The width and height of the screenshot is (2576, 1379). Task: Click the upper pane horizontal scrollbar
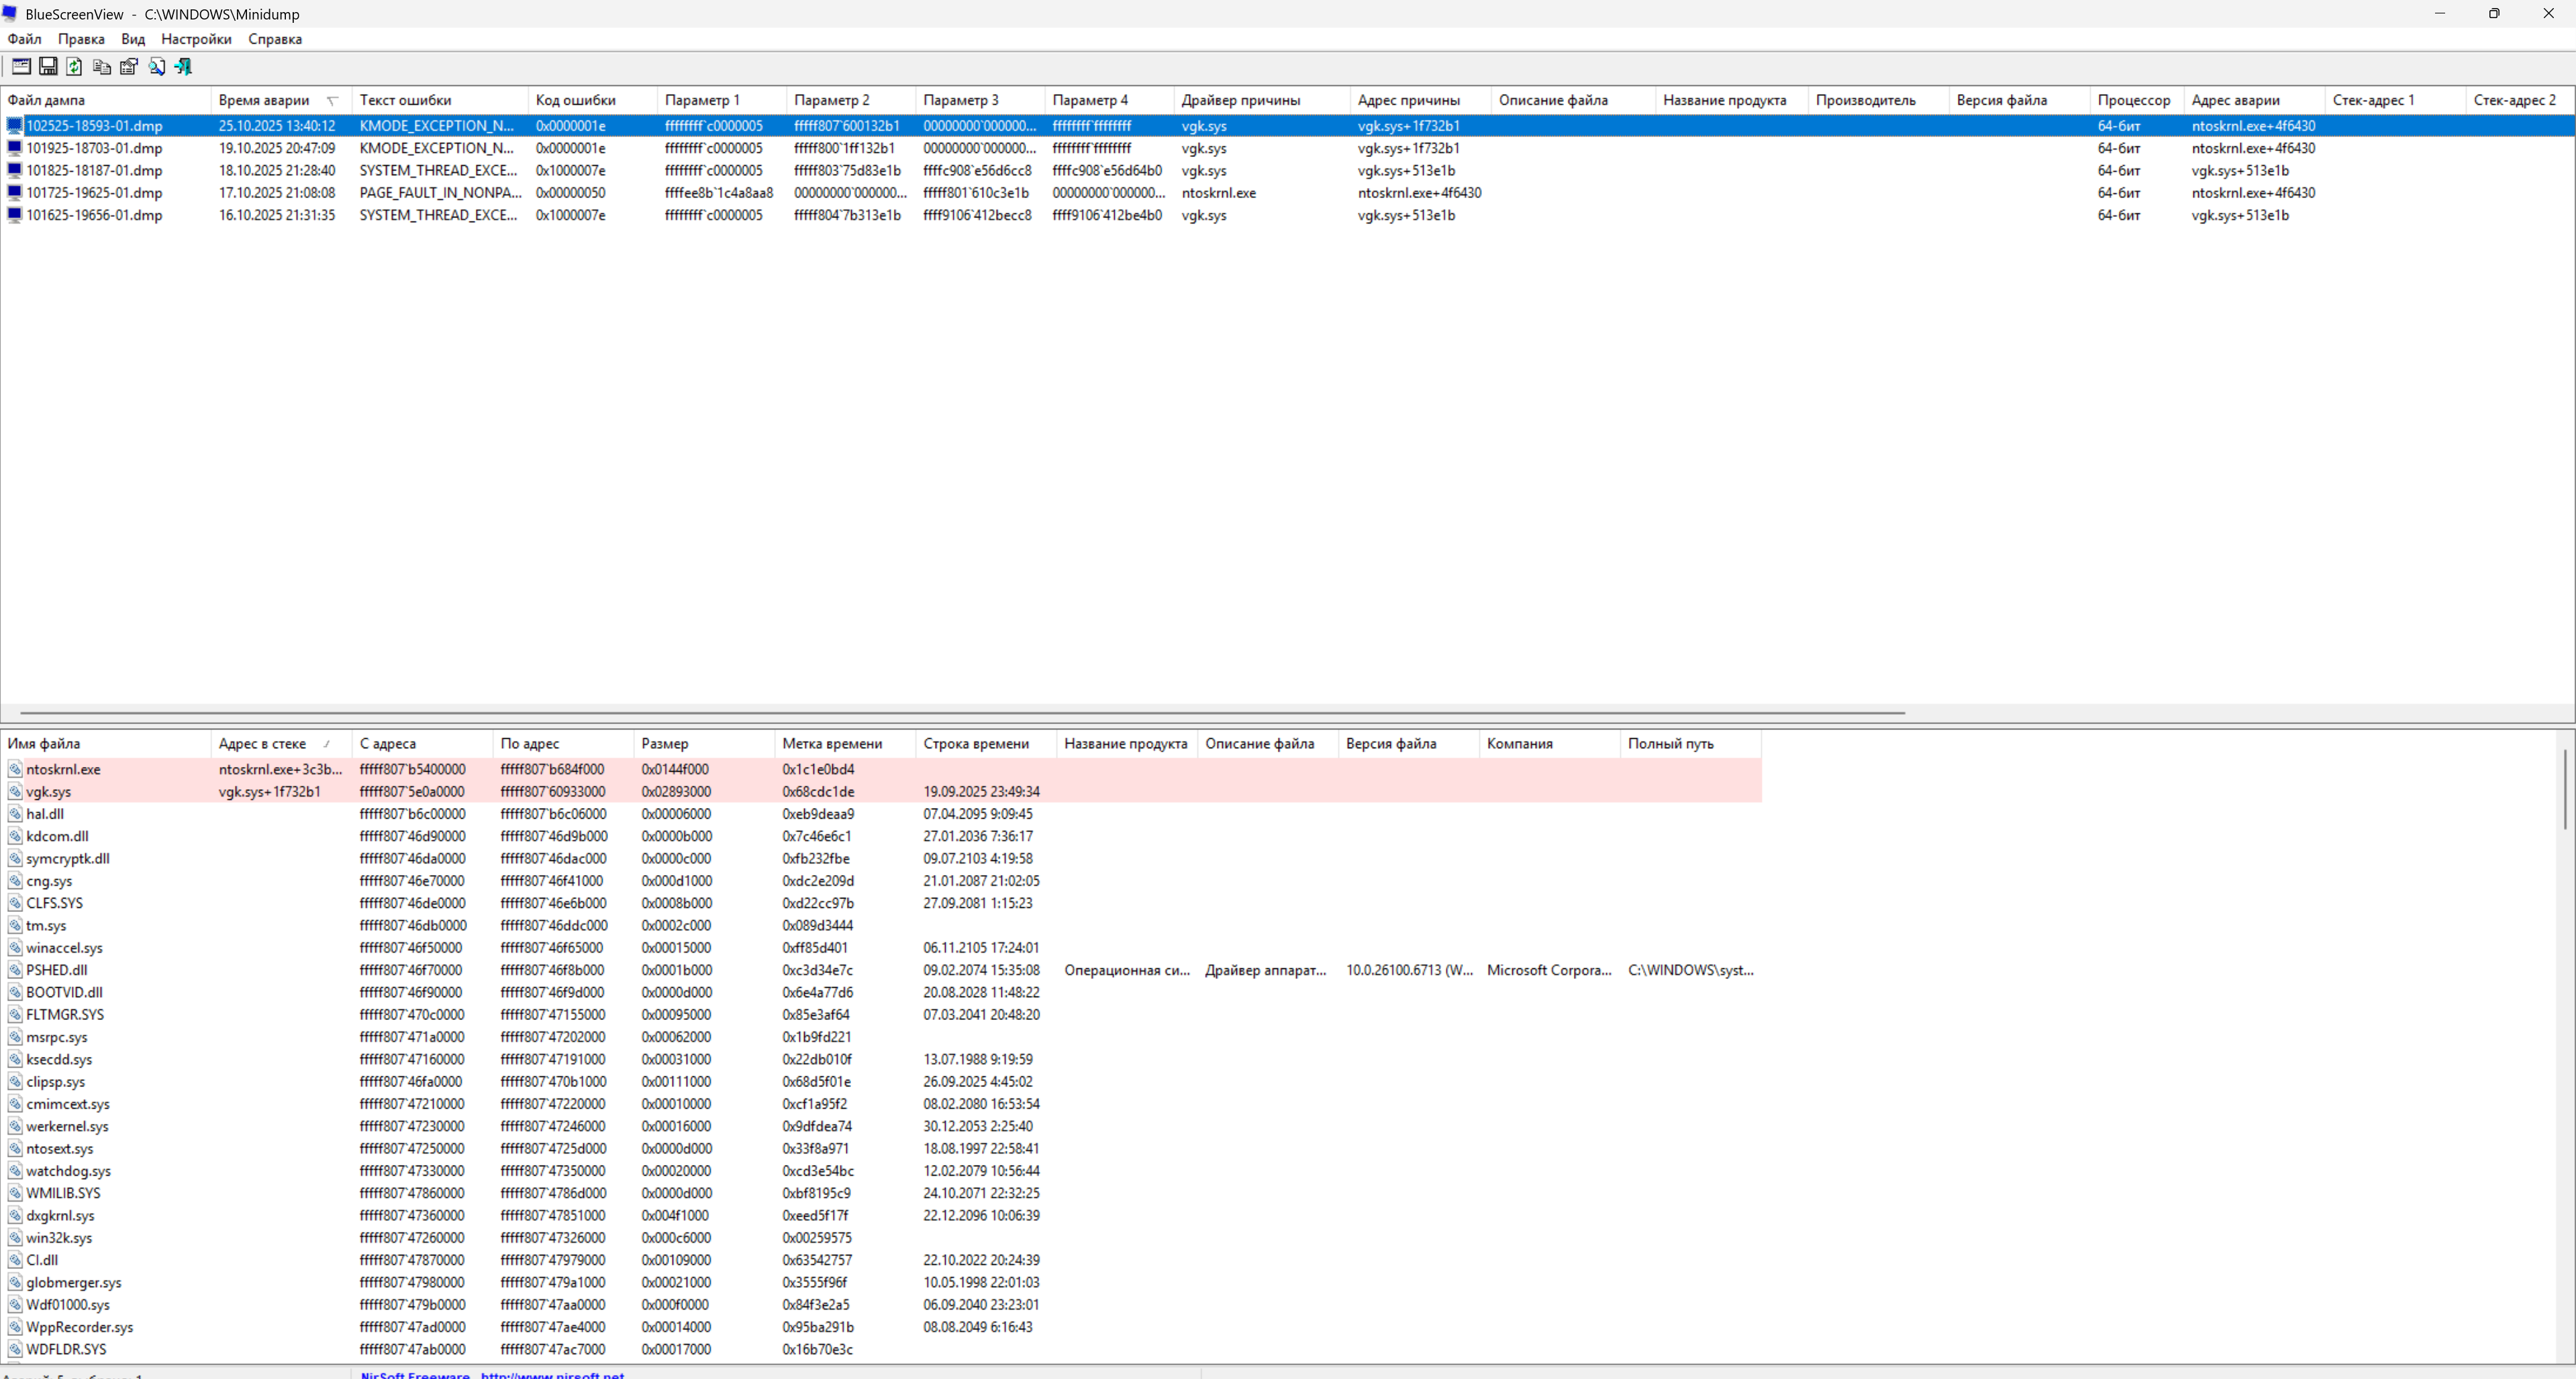[962, 713]
